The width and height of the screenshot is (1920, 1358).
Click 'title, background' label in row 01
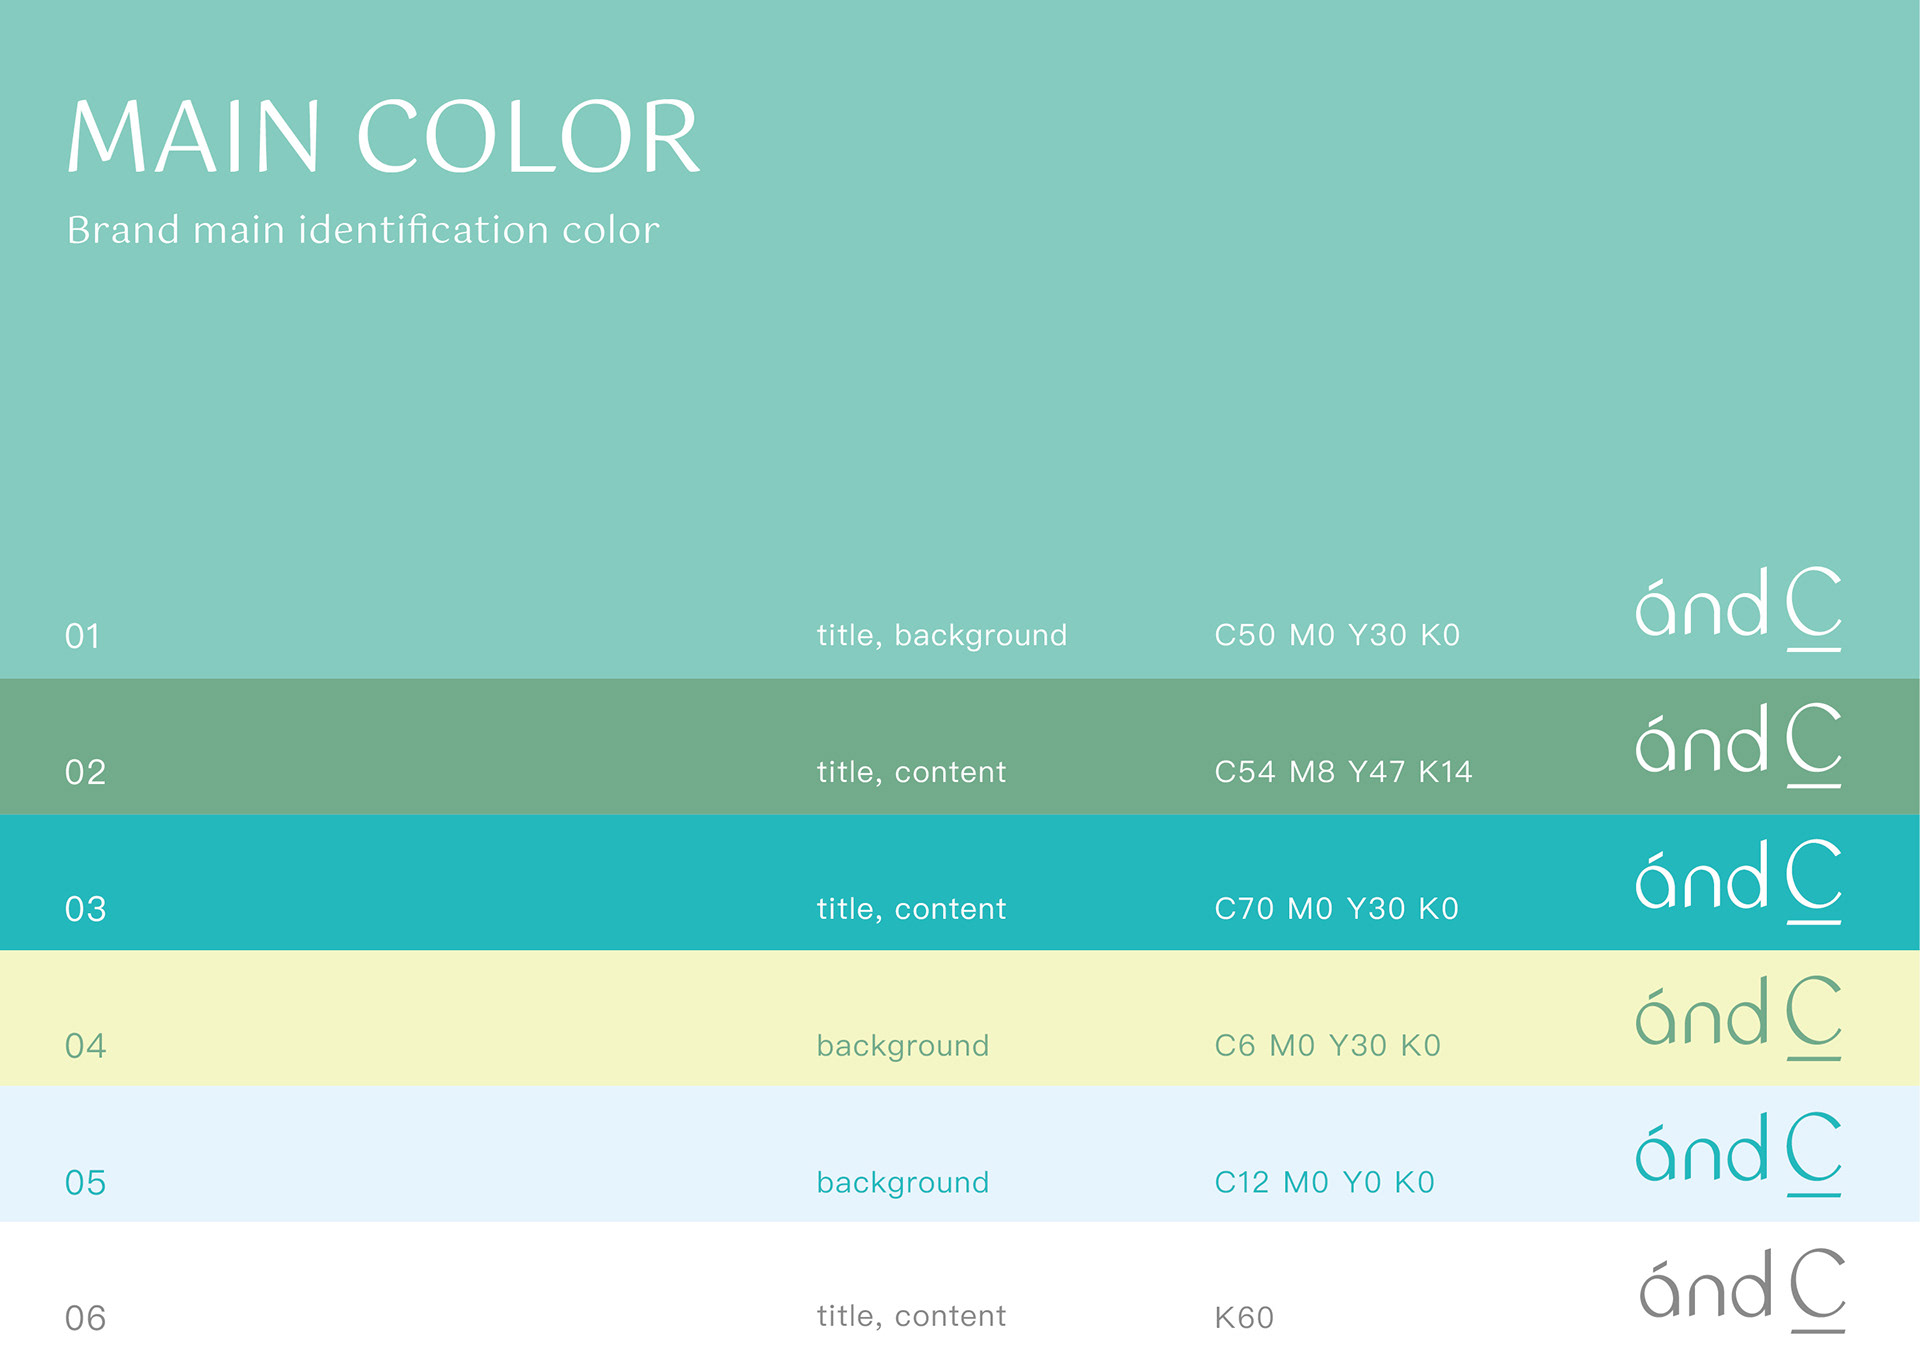pyautogui.click(x=942, y=635)
